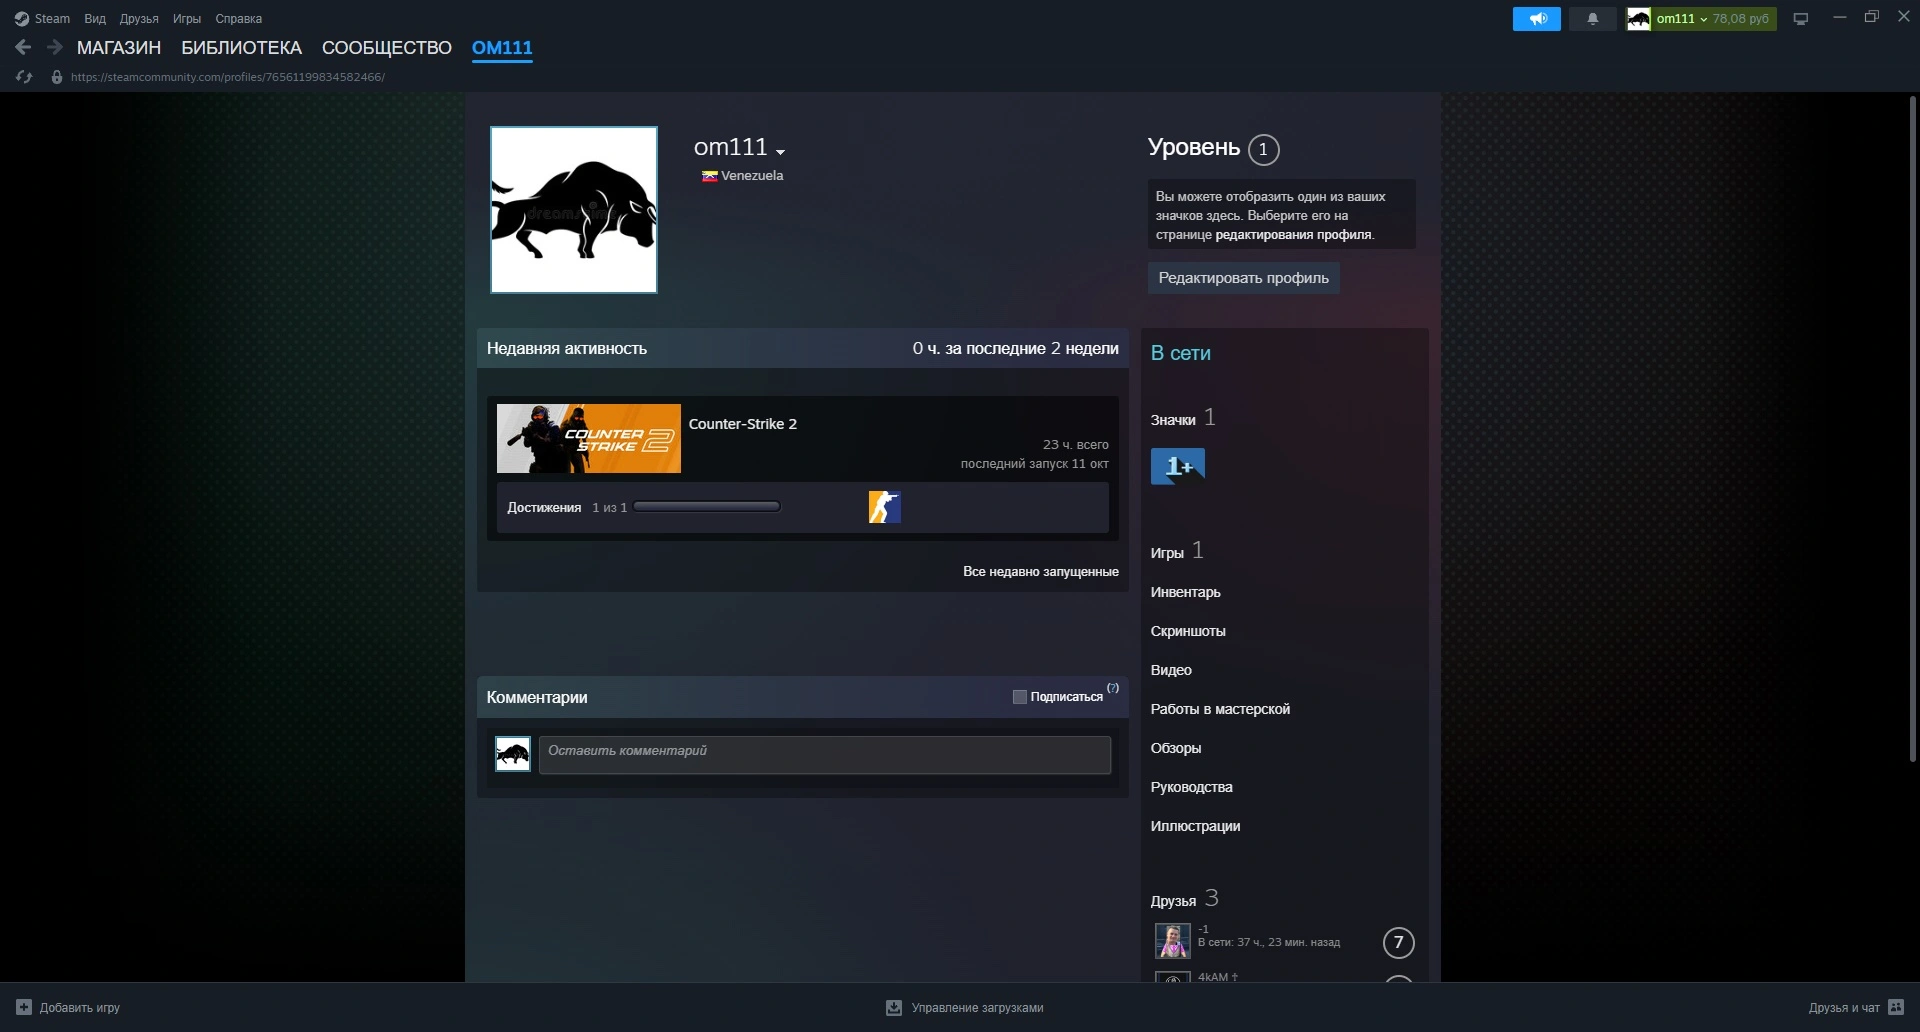Open 'Работы в мастерской' link
The width and height of the screenshot is (1920, 1032).
(x=1220, y=709)
